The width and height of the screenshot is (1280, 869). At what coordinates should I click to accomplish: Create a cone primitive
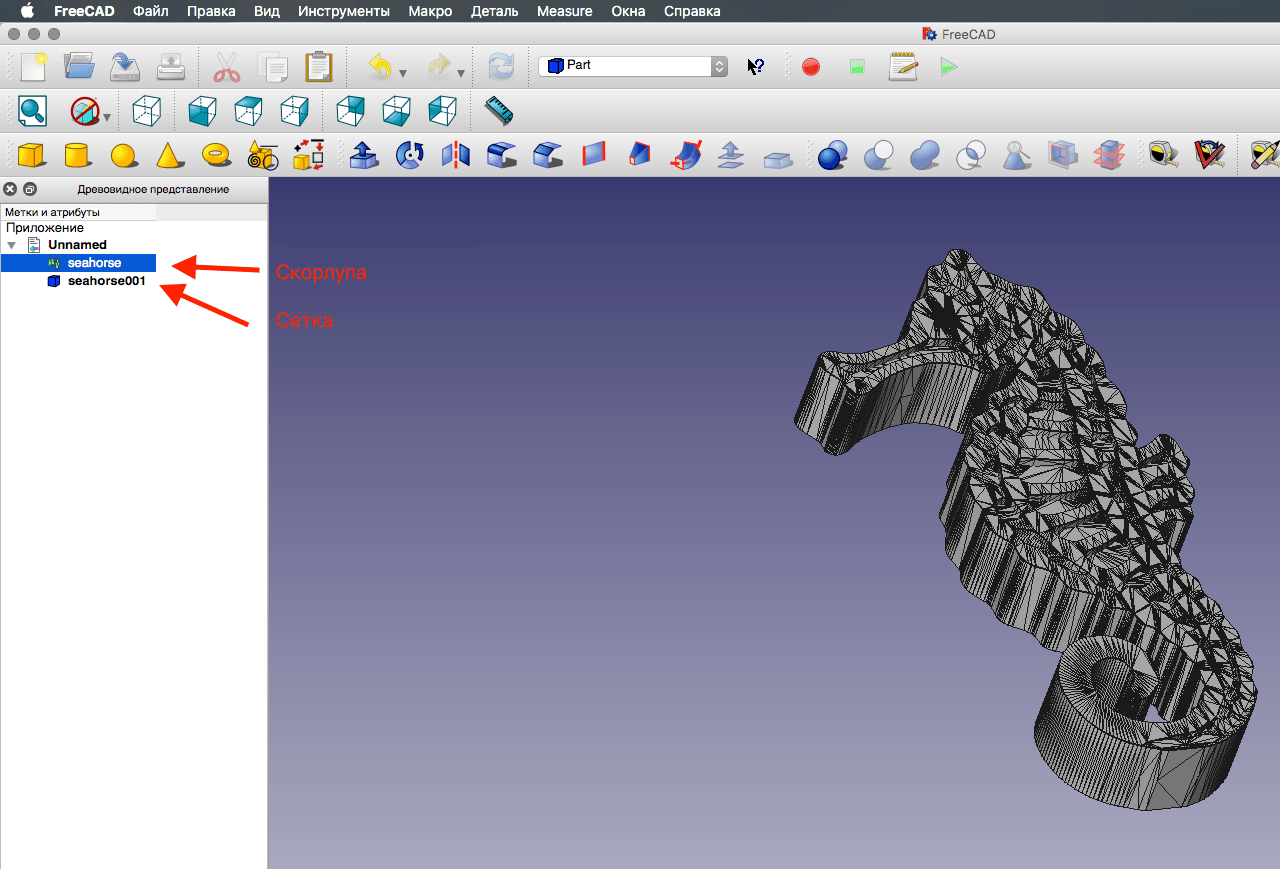point(170,155)
